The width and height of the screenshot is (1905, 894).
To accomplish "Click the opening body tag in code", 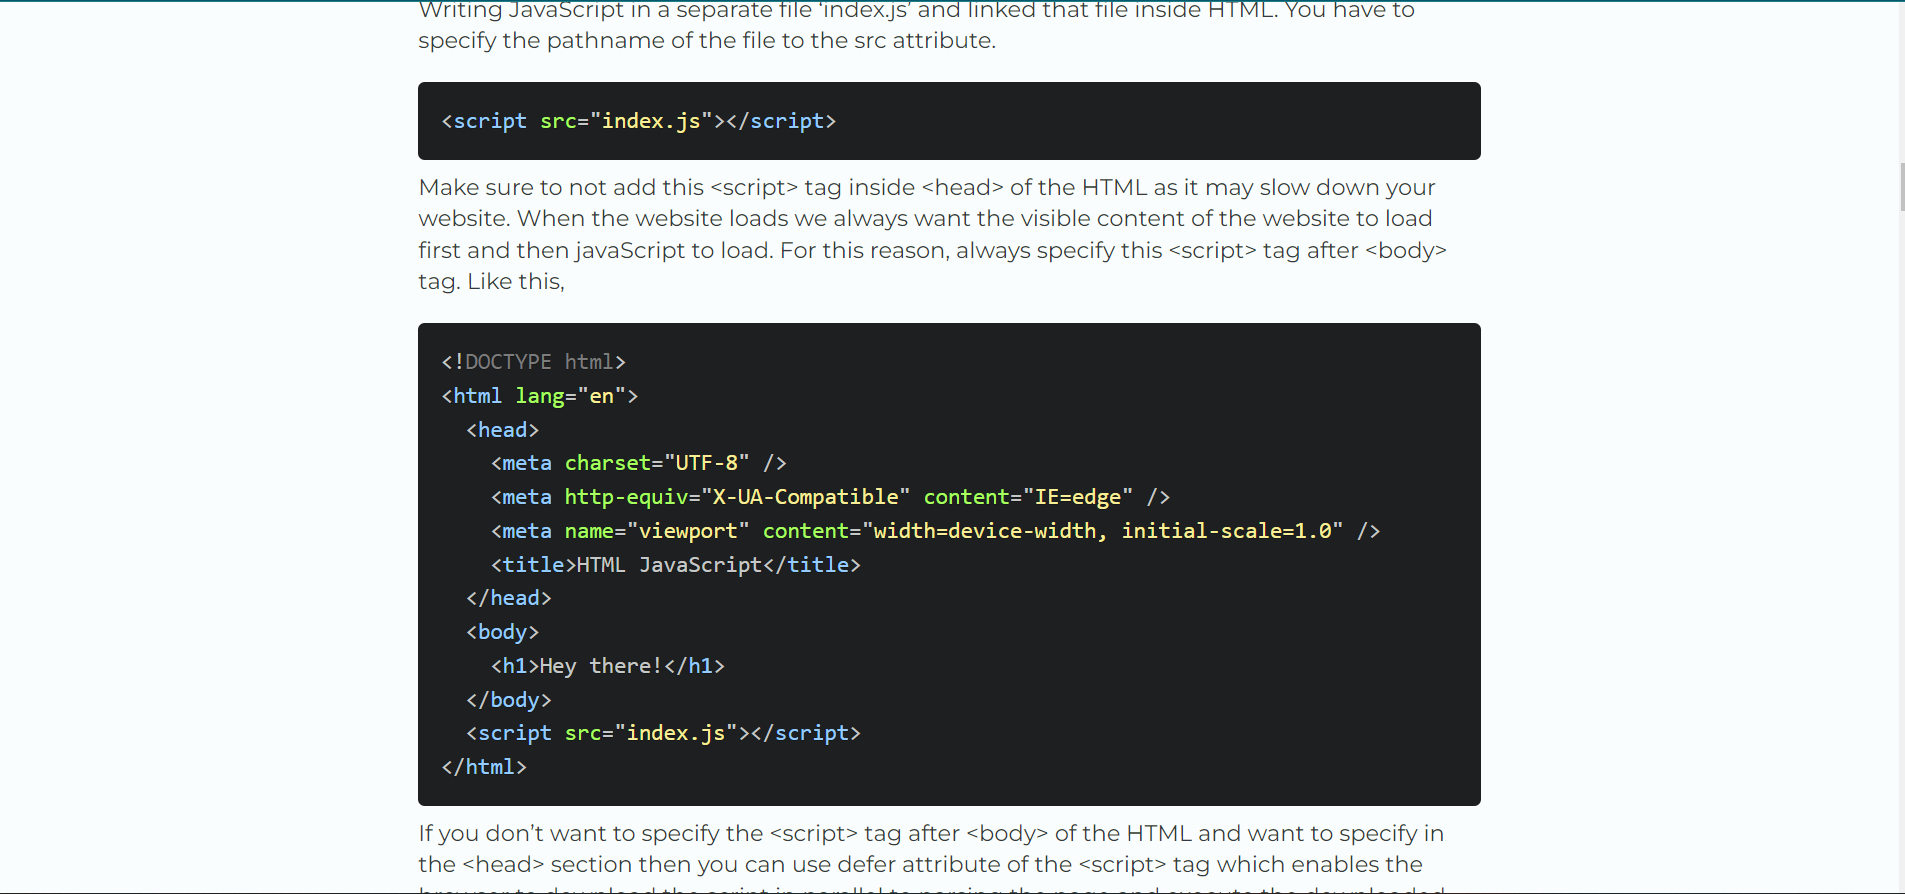I will [502, 632].
